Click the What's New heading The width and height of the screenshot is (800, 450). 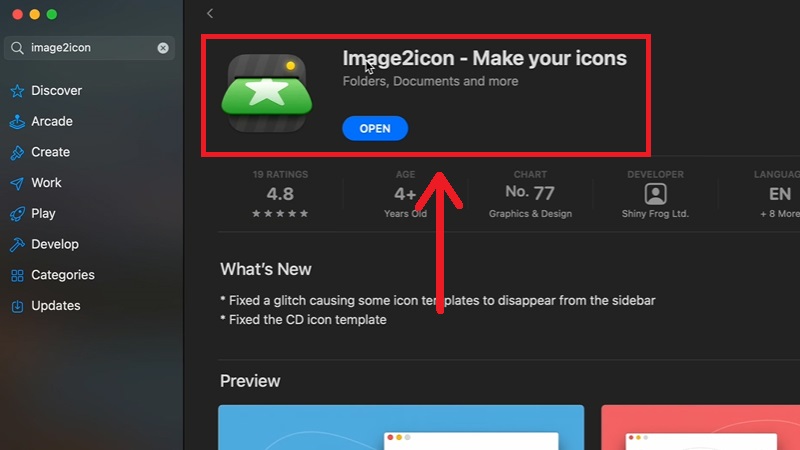coord(266,269)
